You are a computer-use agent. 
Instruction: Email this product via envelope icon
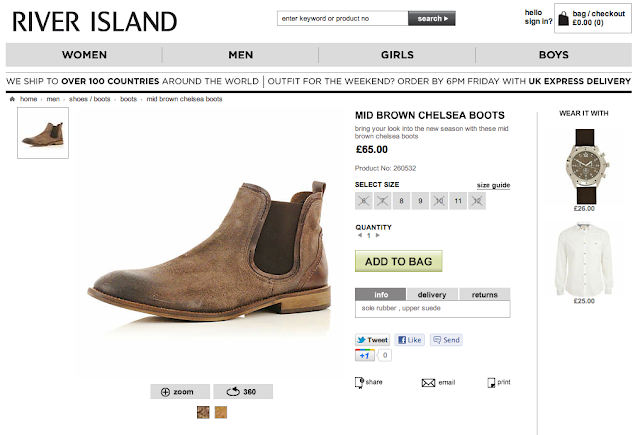tap(428, 383)
